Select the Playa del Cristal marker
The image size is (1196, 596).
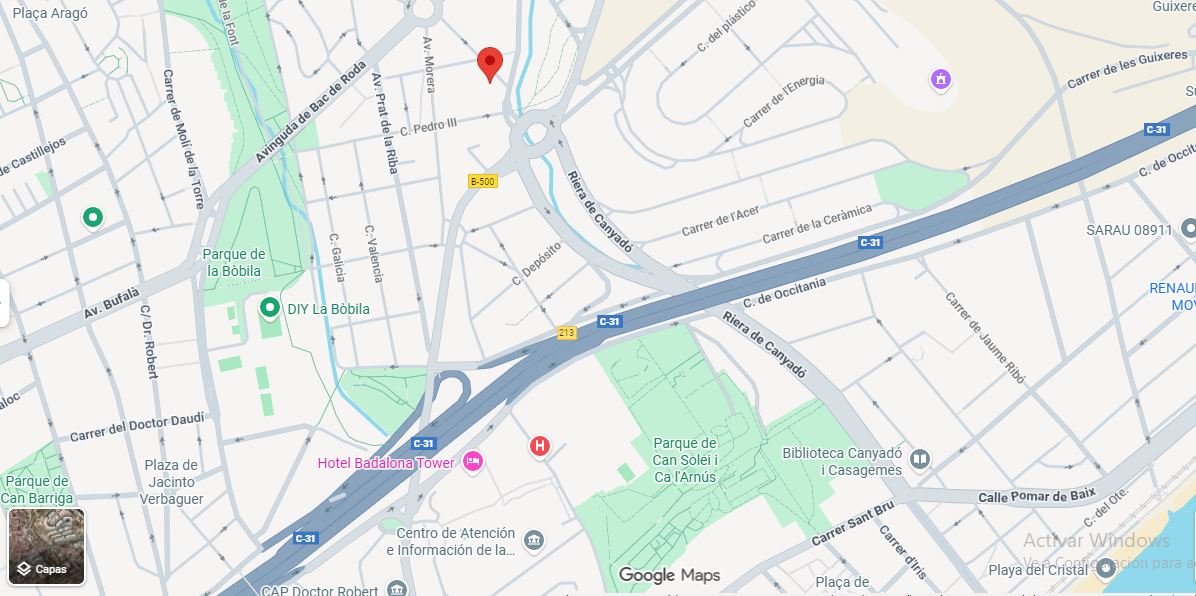tap(1106, 569)
